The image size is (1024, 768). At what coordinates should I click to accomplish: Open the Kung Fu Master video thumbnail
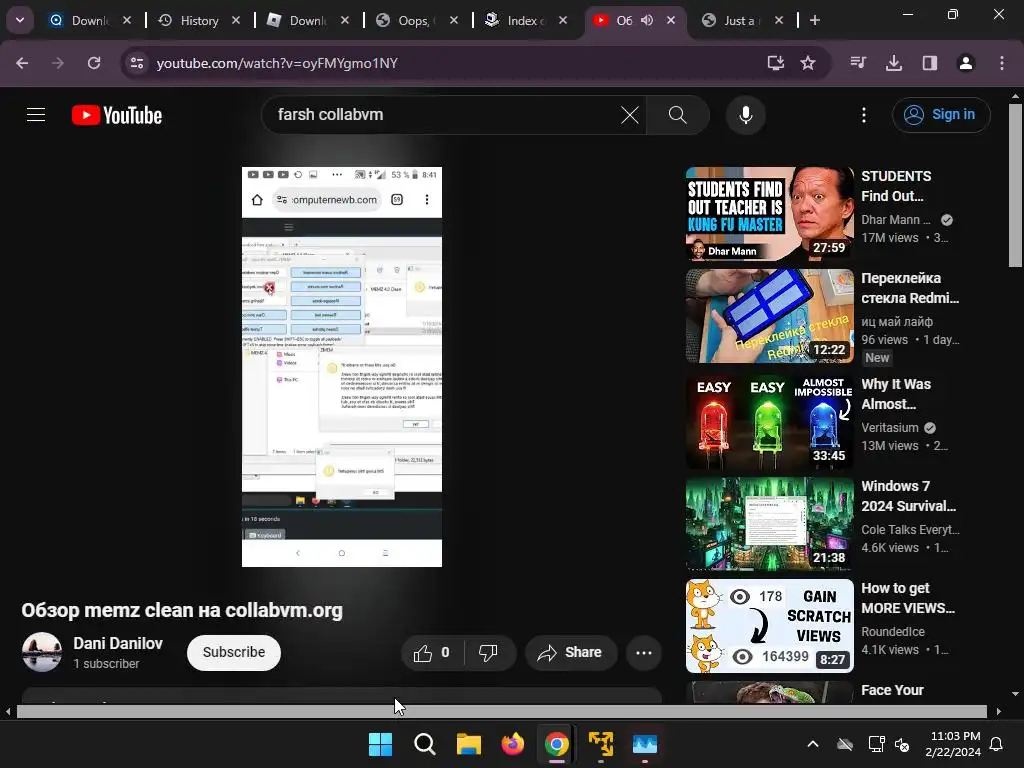click(x=769, y=214)
